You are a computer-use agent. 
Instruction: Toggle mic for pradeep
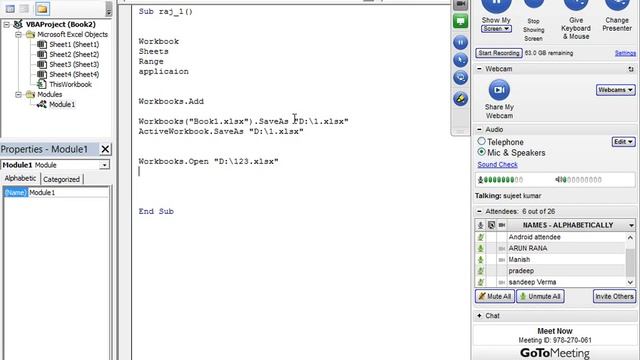click(480, 271)
